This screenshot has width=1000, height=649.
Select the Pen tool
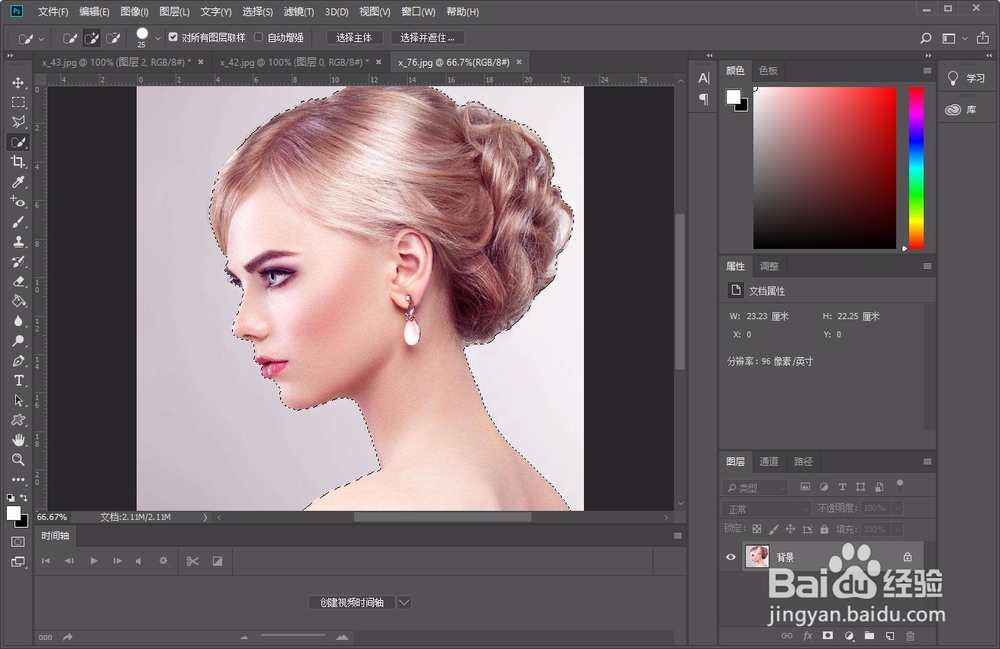(18, 361)
